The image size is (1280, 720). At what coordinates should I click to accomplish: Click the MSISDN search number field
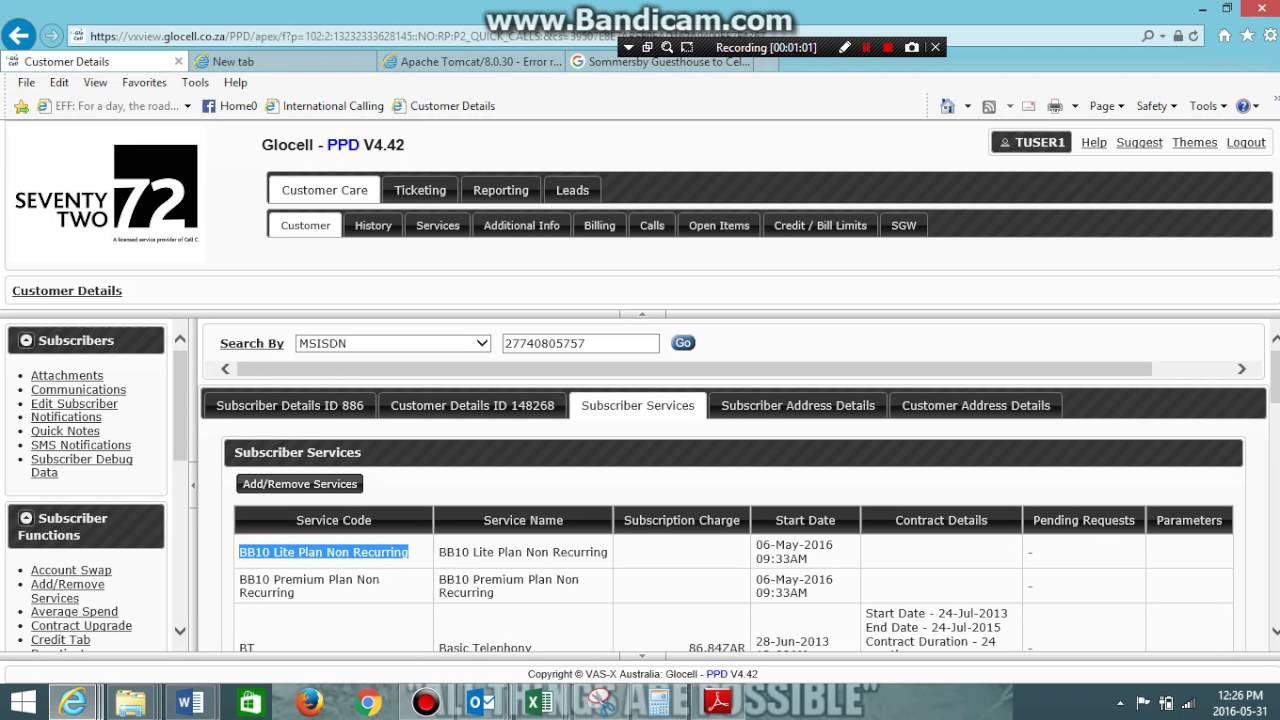click(581, 343)
